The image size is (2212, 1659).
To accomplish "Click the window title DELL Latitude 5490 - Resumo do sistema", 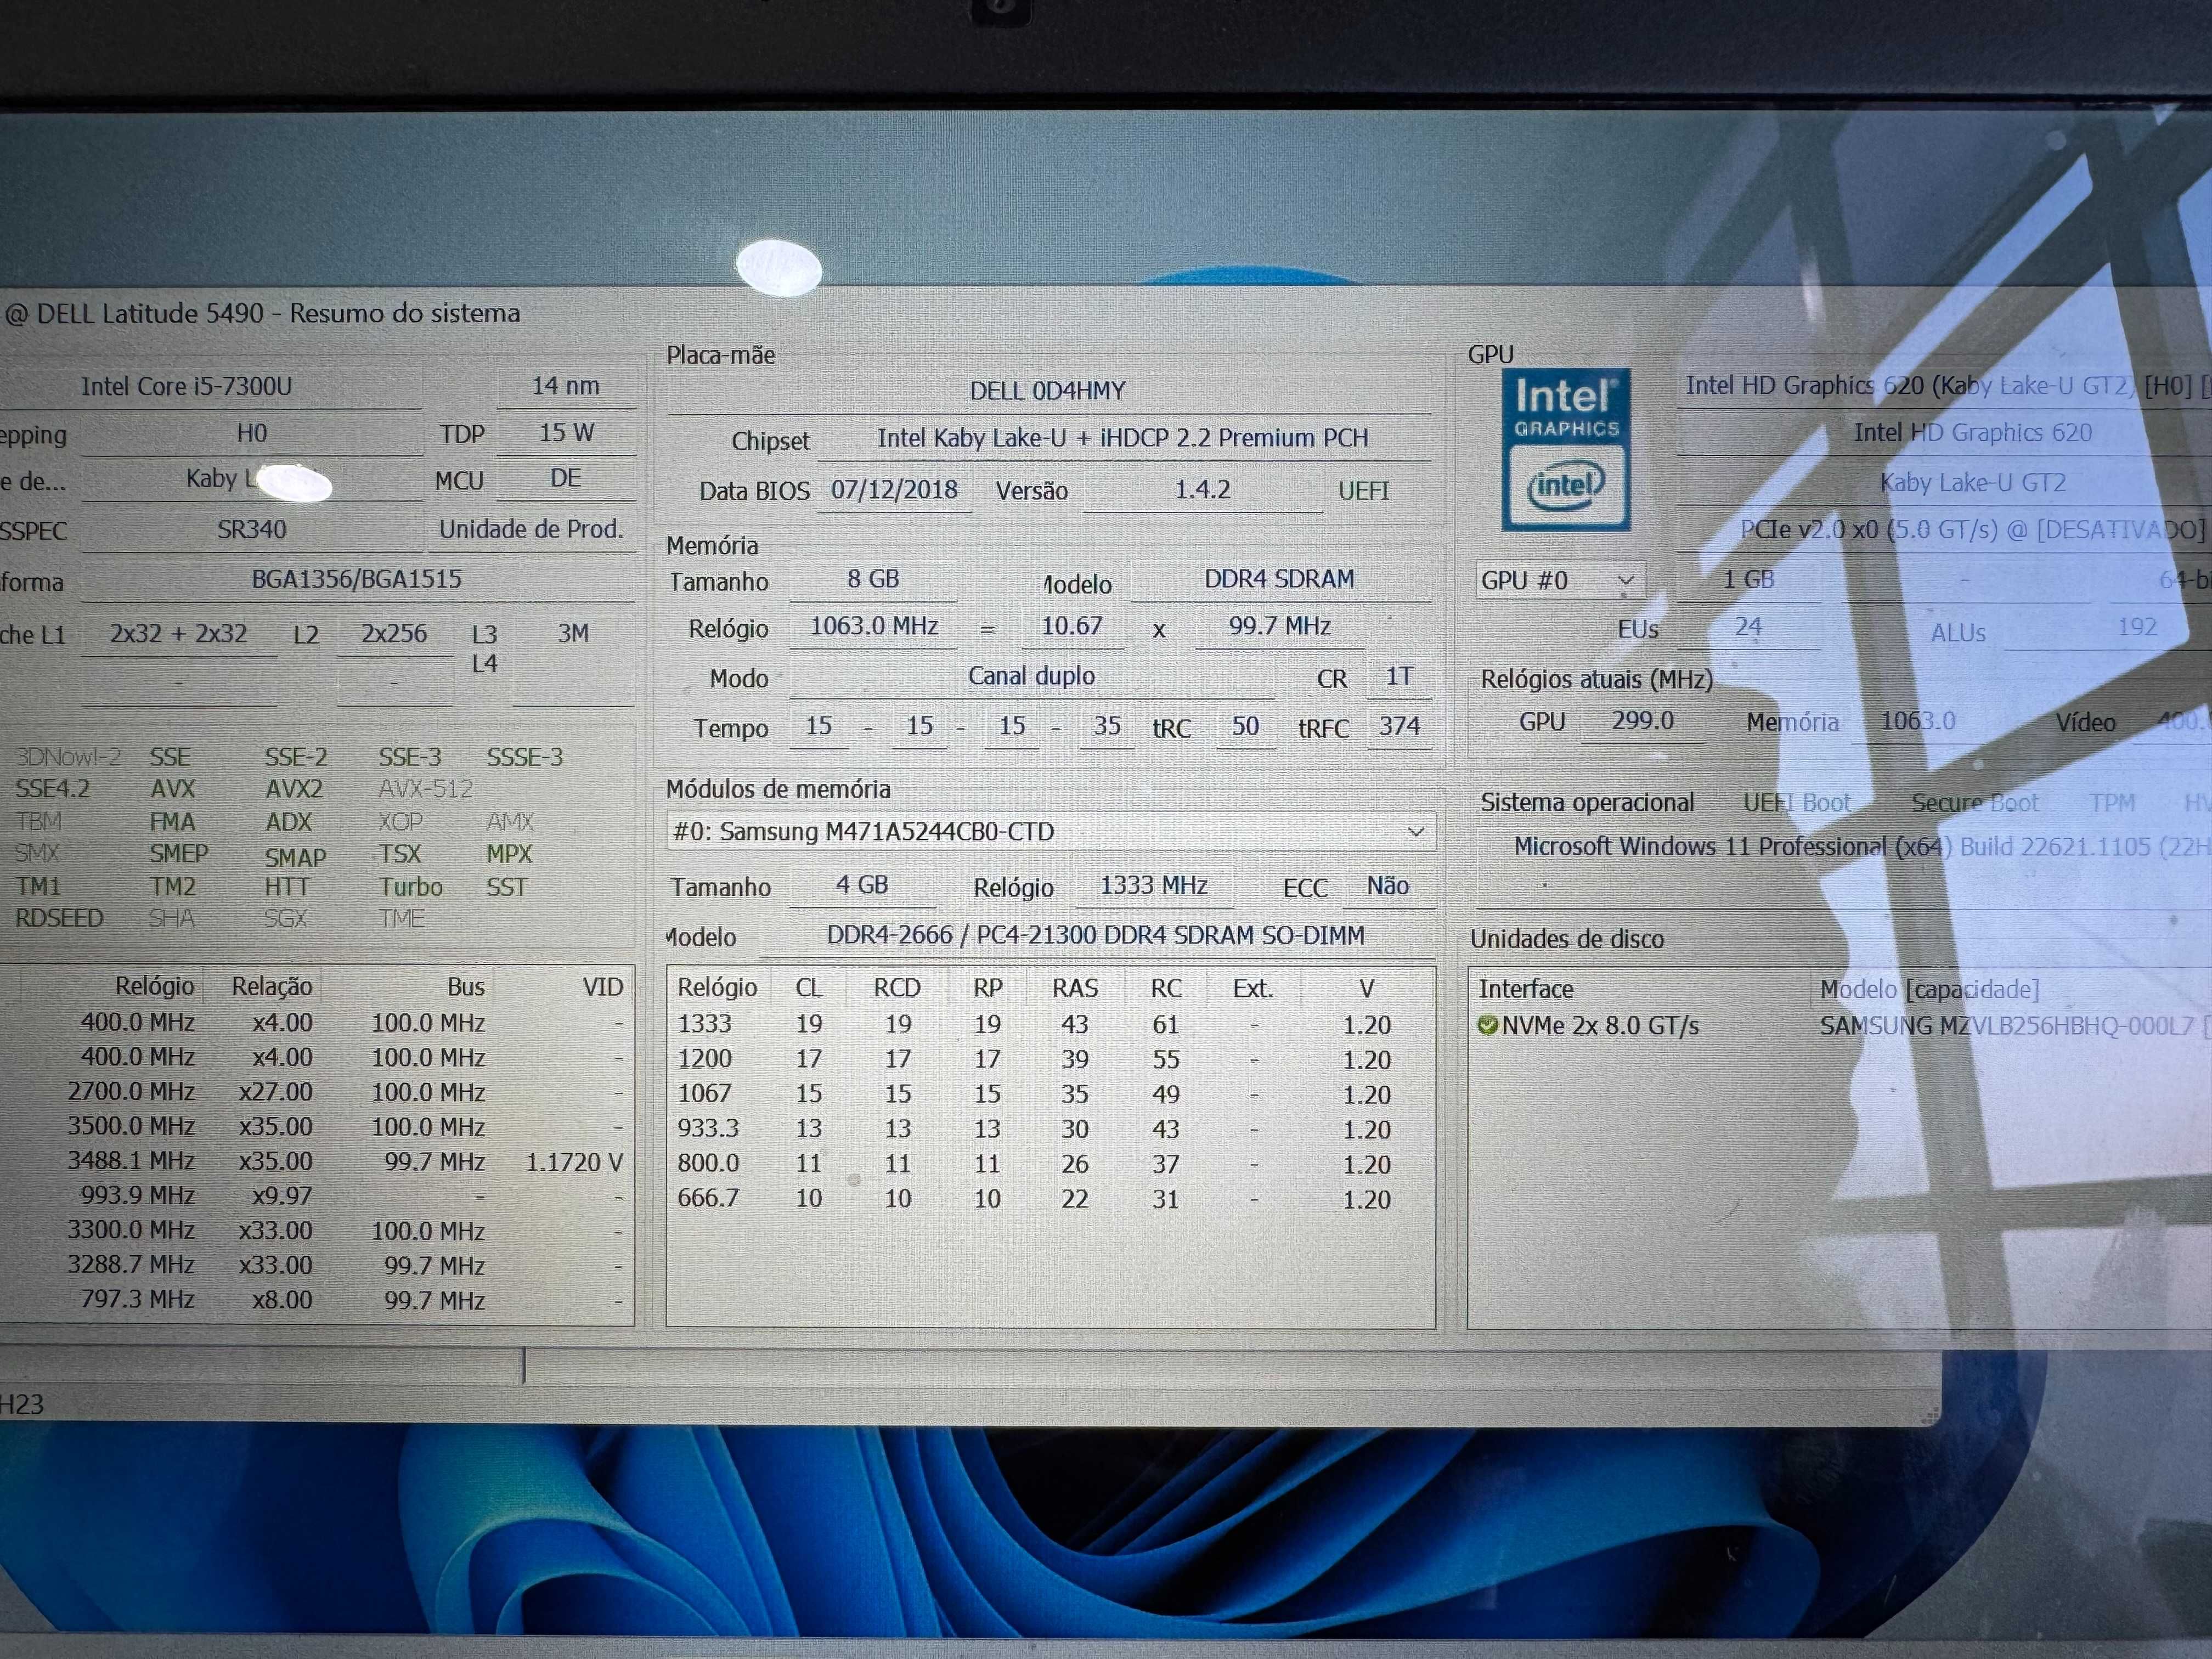I will (x=263, y=313).
